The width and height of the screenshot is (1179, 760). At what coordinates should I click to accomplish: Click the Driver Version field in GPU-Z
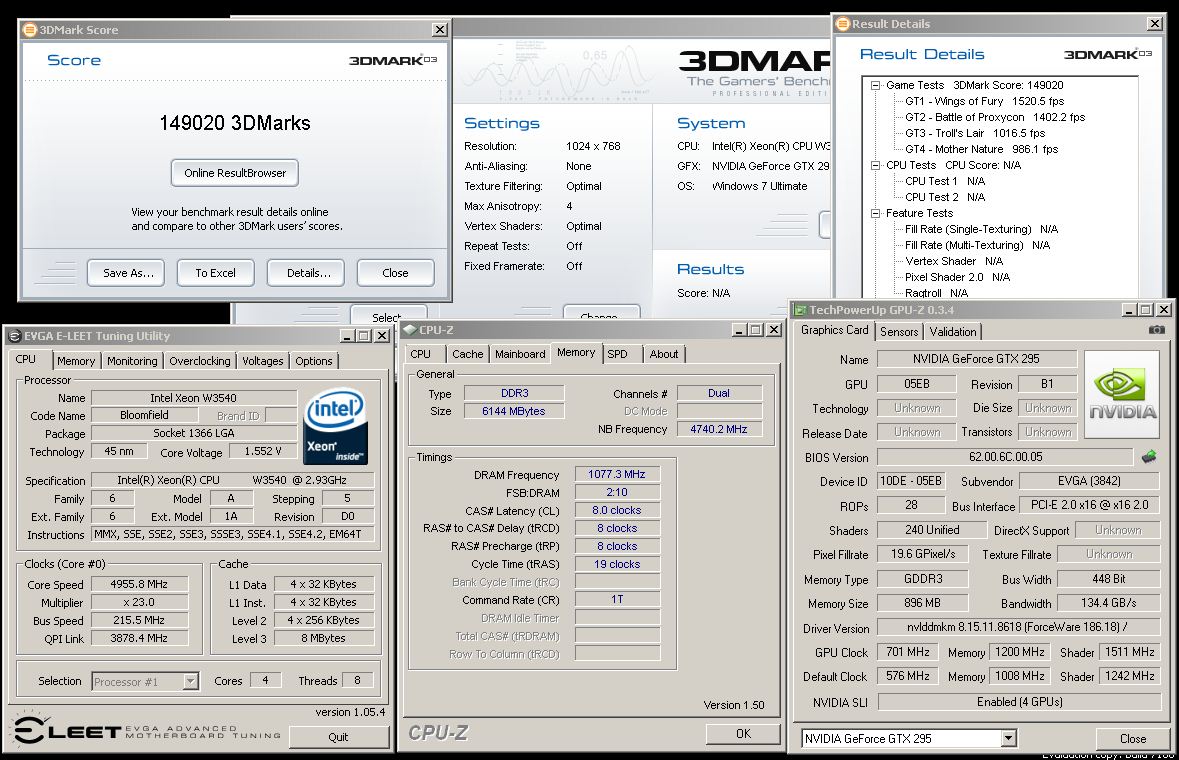pos(1019,627)
